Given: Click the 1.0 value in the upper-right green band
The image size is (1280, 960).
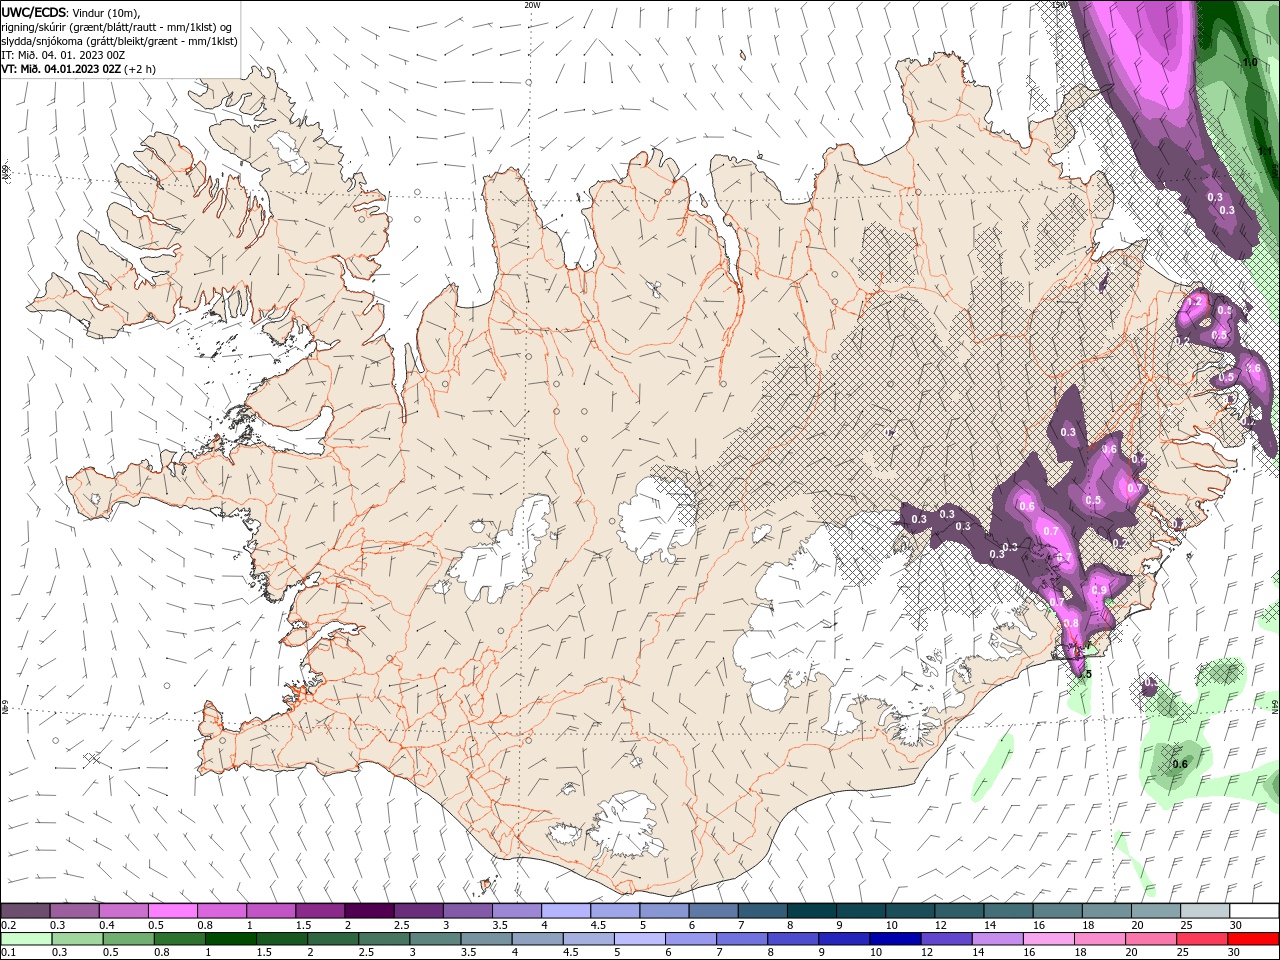Looking at the screenshot, I should pos(1249,63).
